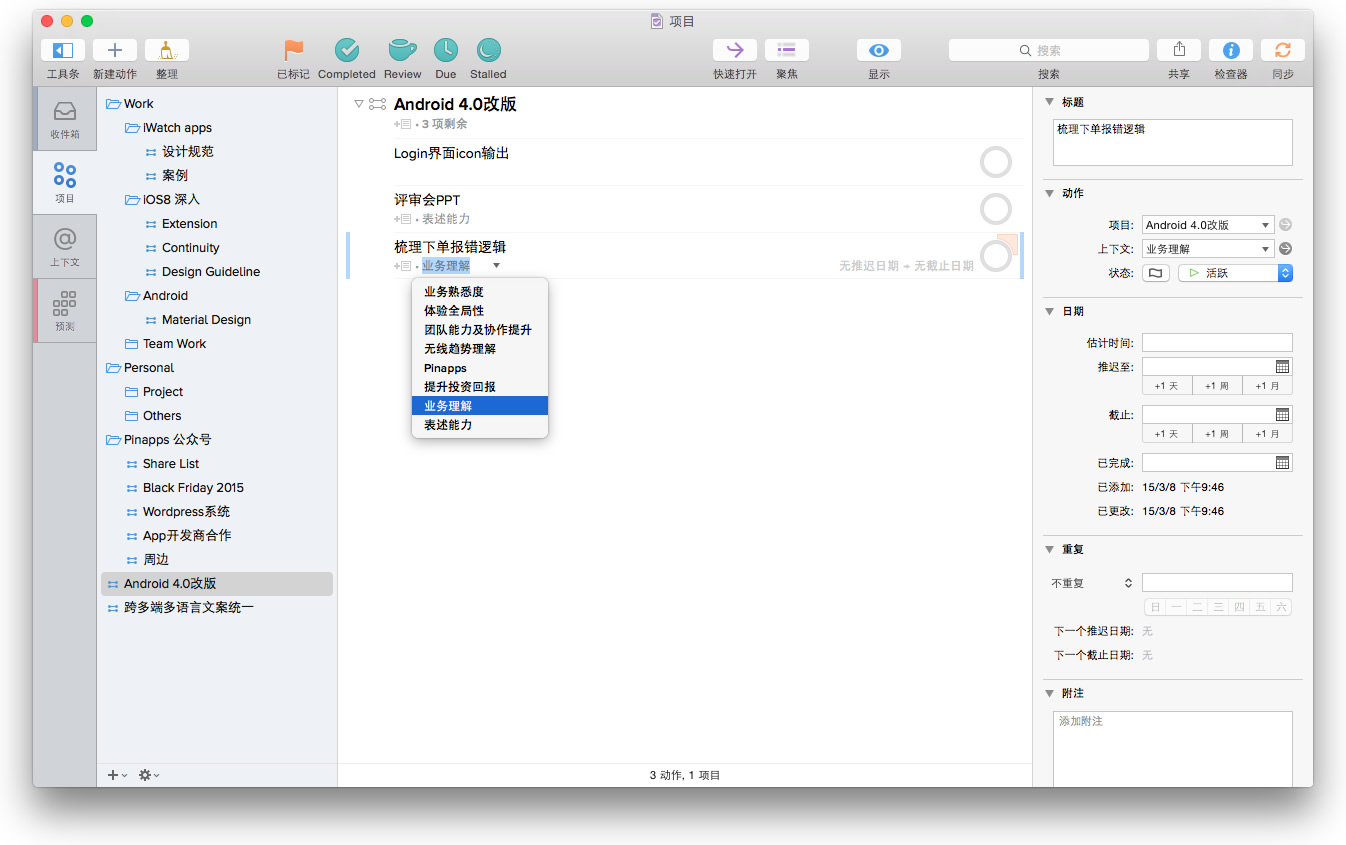Open the sidebar gear action menu
The width and height of the screenshot is (1346, 845).
point(148,775)
